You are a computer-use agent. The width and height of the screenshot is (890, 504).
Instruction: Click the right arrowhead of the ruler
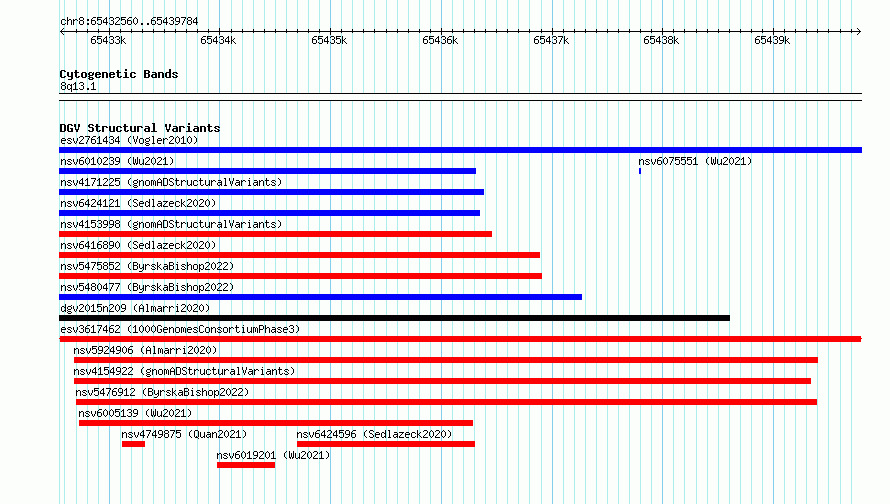[x=858, y=31]
